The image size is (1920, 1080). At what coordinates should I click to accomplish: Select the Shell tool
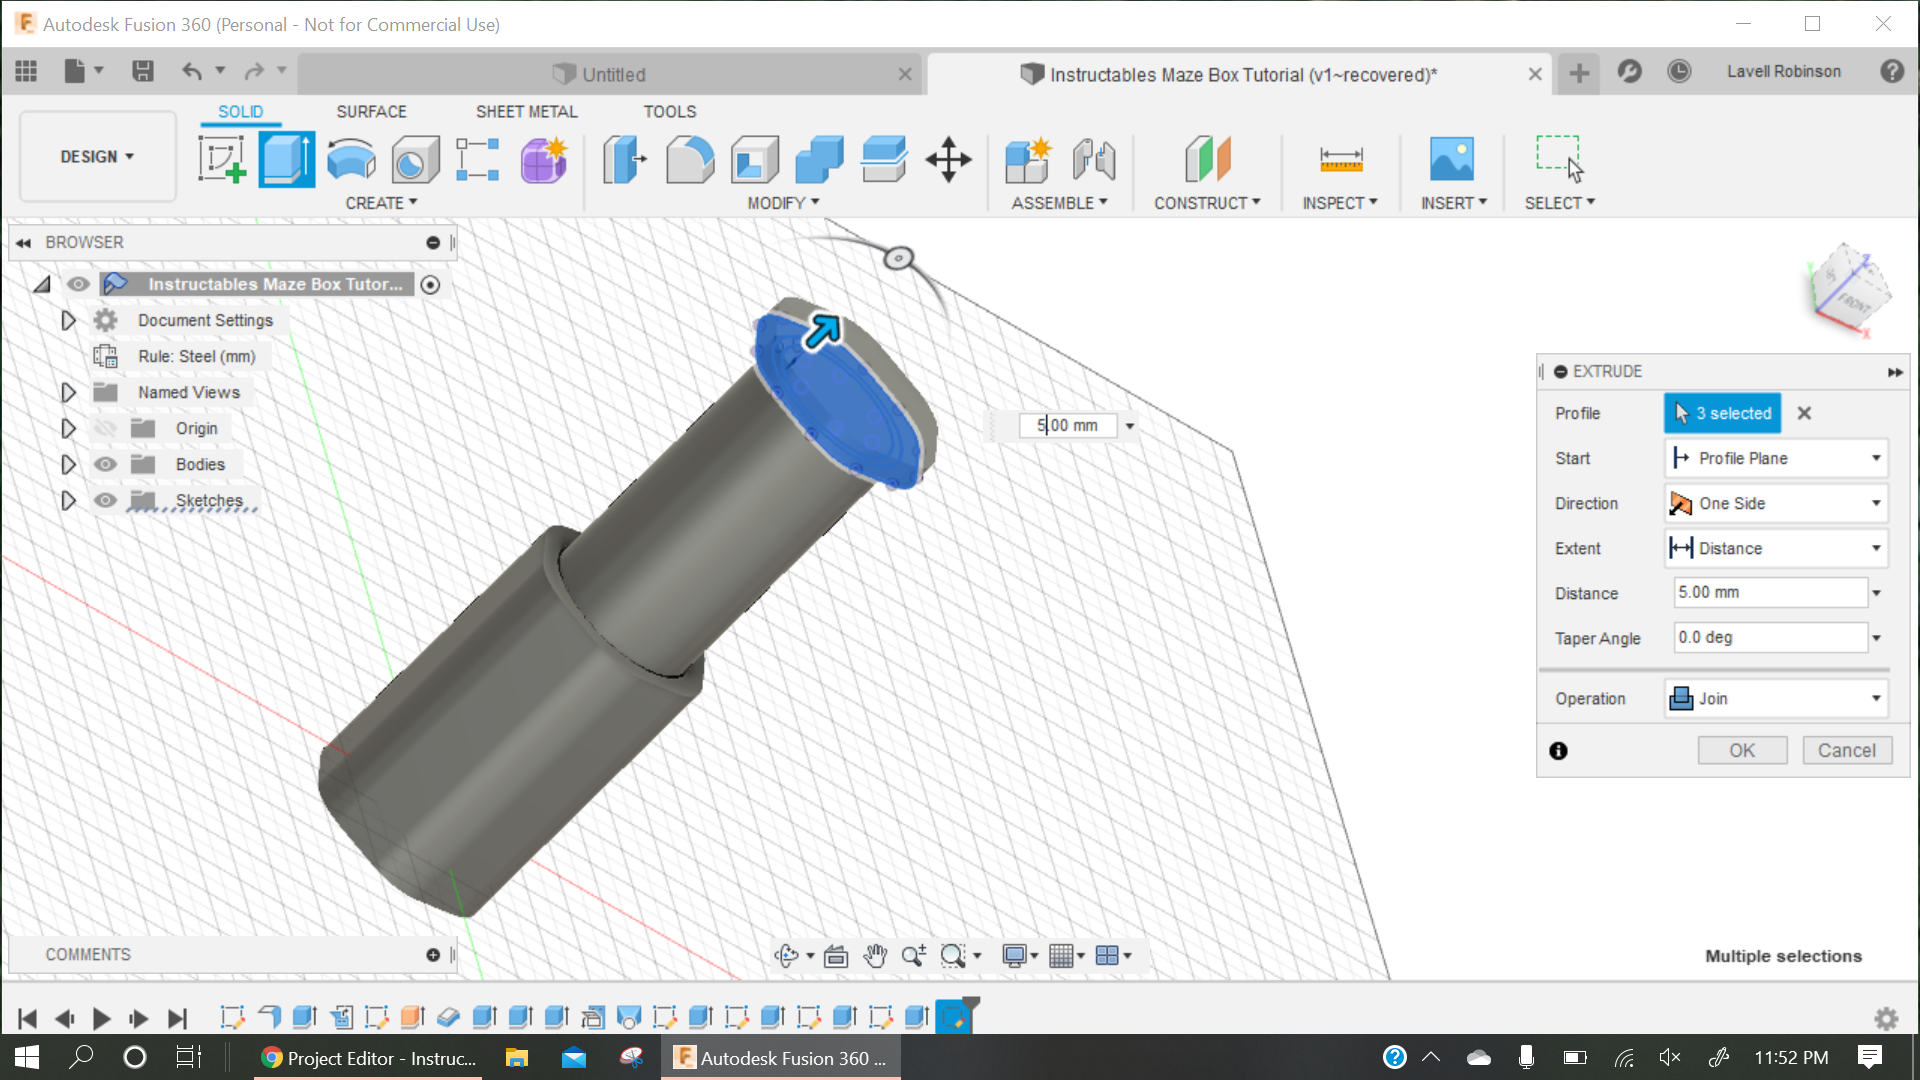pyautogui.click(x=755, y=160)
